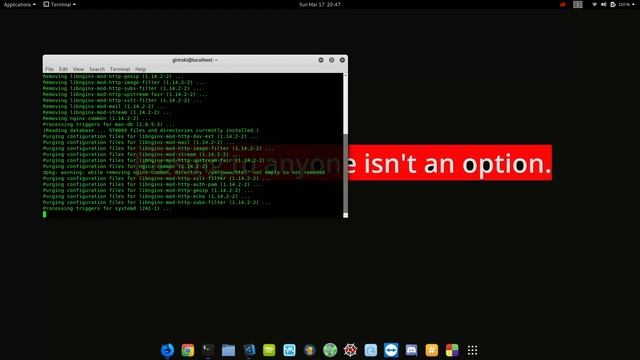Click 'Removing libnginx-mod-stream' output line
This screenshot has height=360, width=640.
click(107, 112)
